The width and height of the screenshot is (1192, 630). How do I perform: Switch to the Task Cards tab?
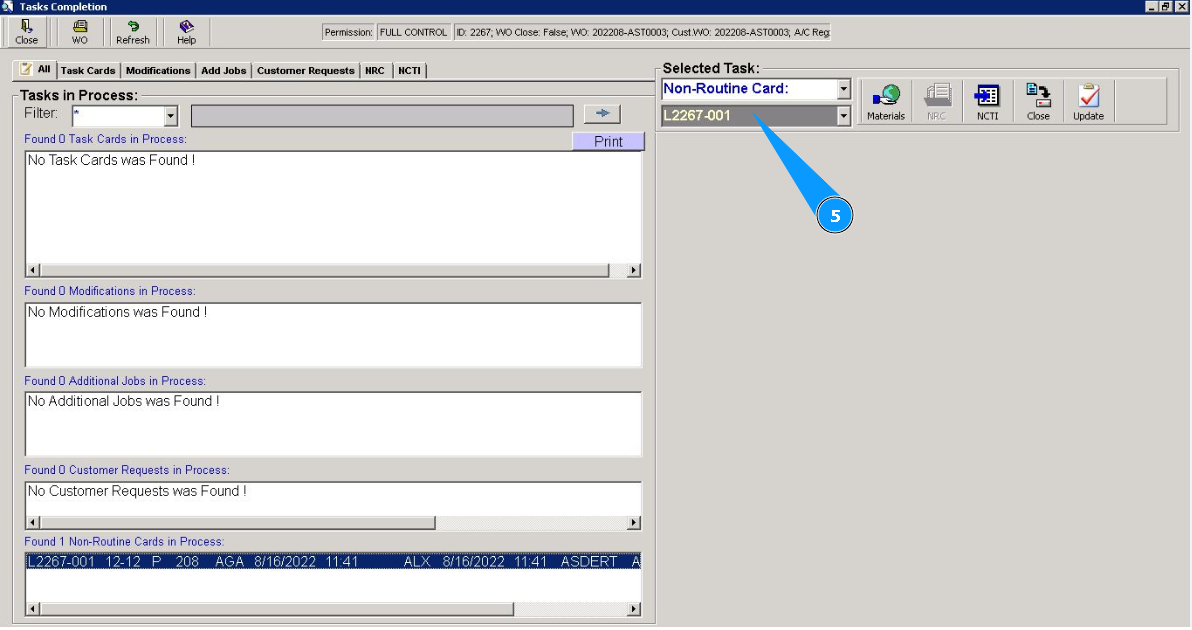pos(87,71)
